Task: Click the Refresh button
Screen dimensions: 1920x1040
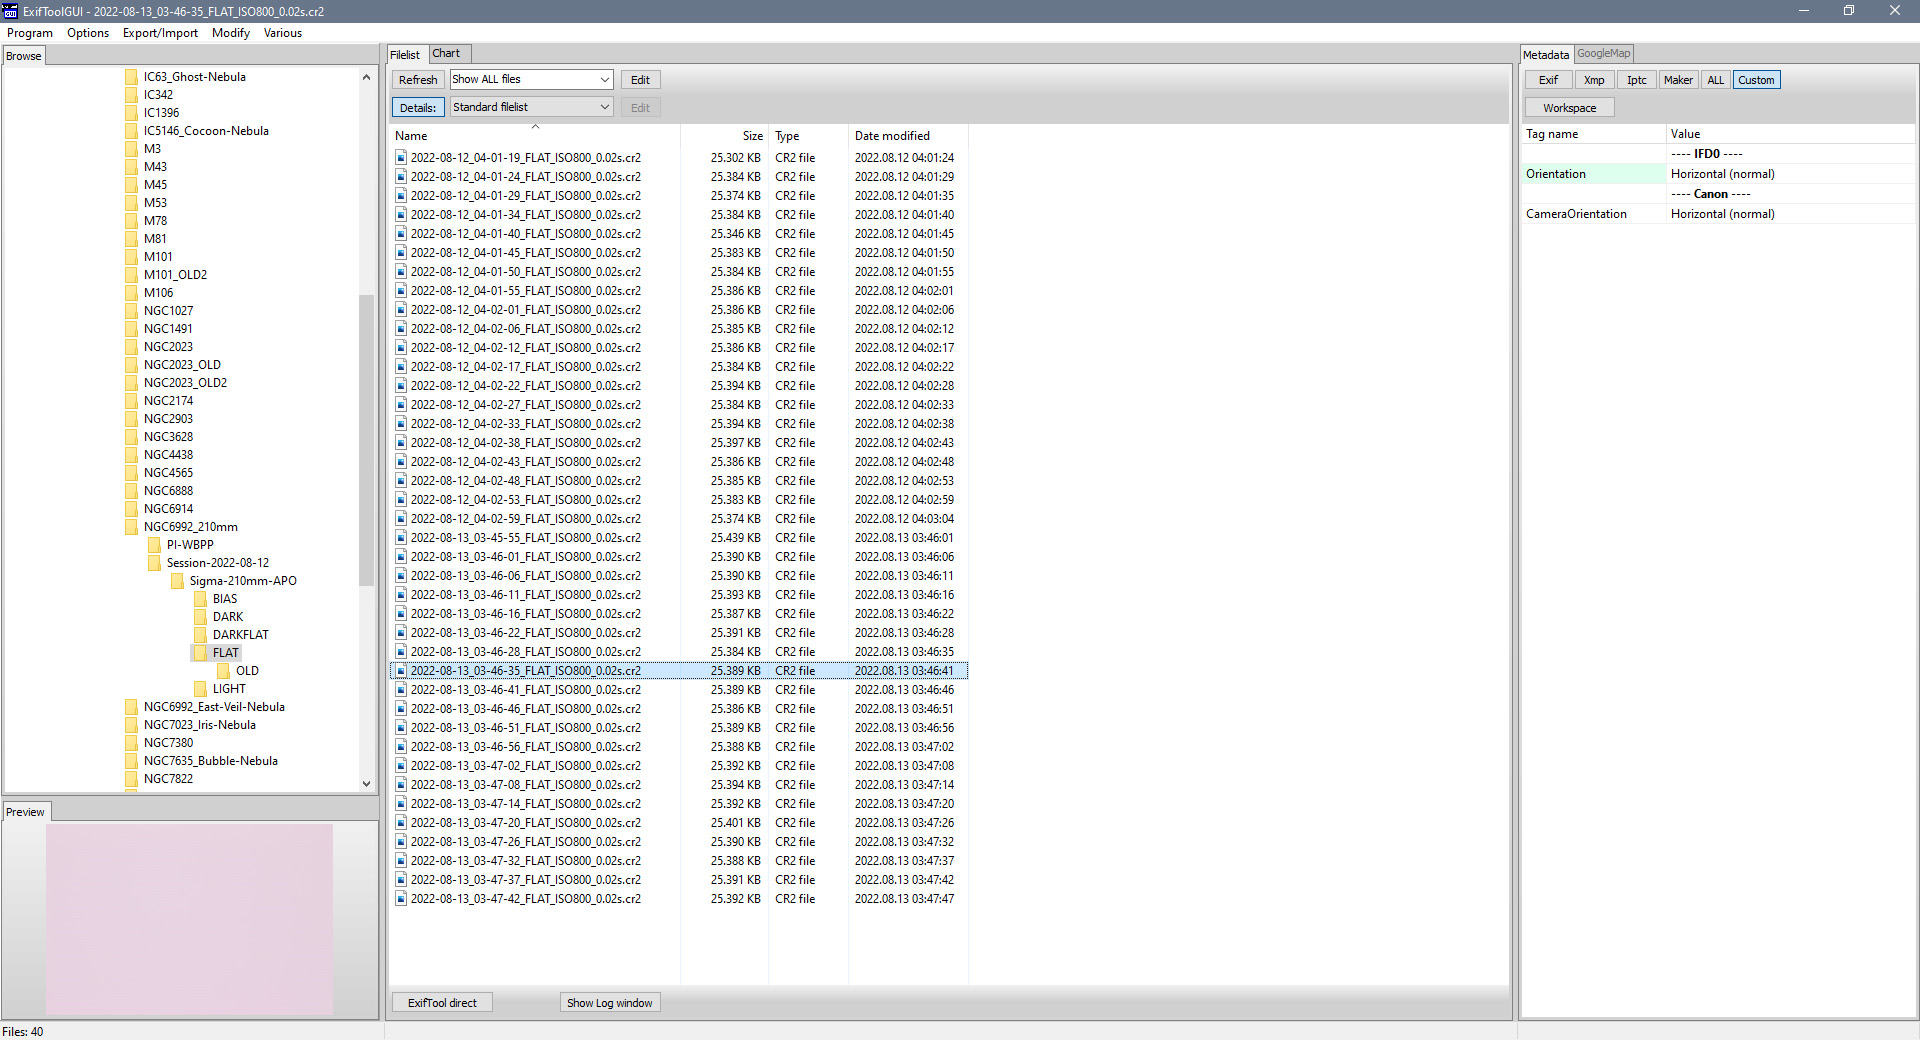Action: pos(418,80)
